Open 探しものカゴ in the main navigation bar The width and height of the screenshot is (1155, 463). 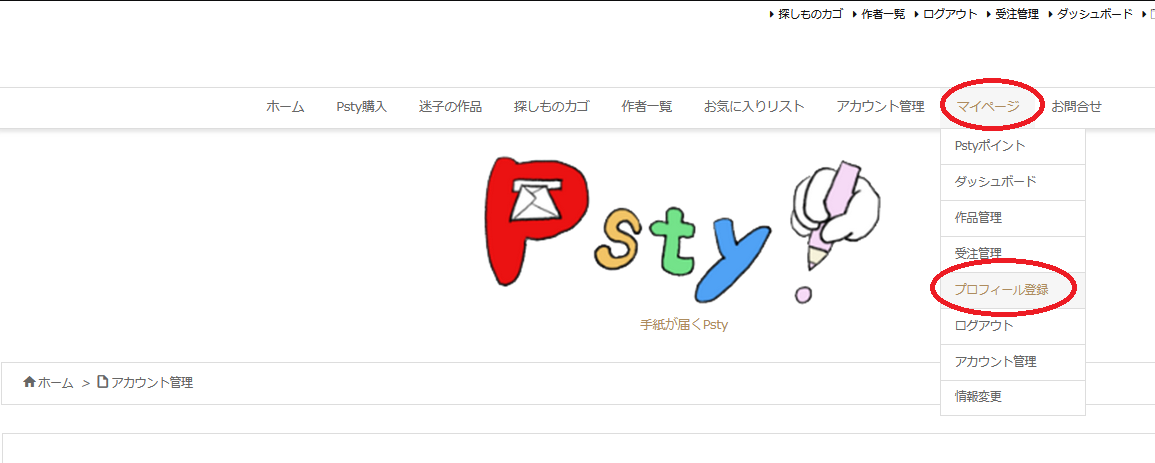(552, 107)
